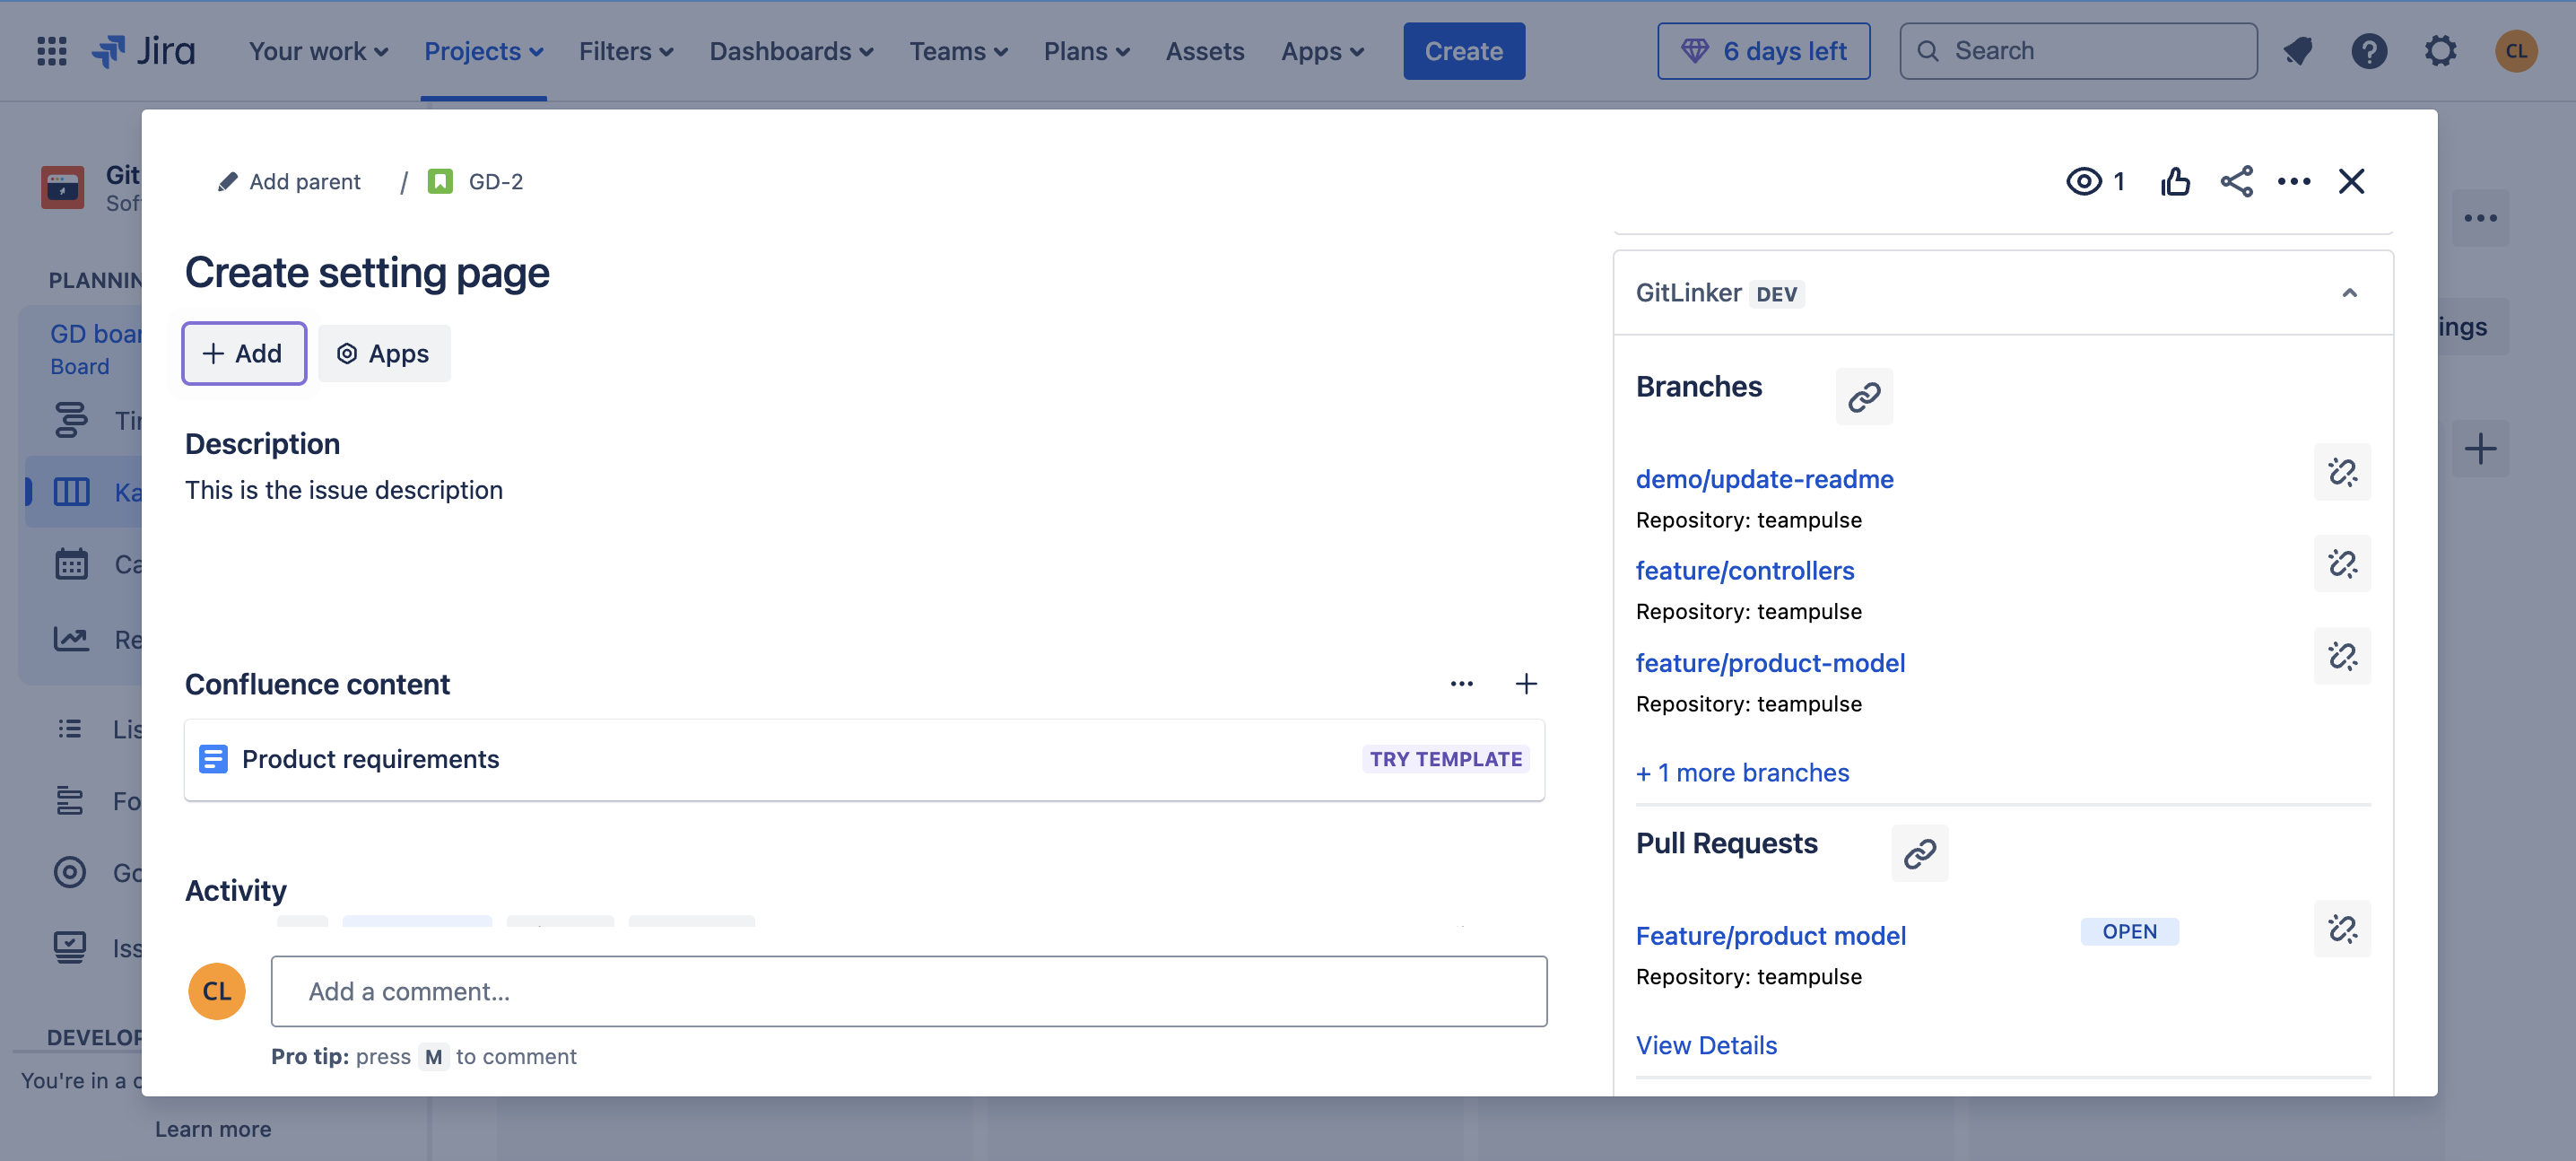
Task: Copy the Pull Requests link icon
Action: tap(1919, 853)
